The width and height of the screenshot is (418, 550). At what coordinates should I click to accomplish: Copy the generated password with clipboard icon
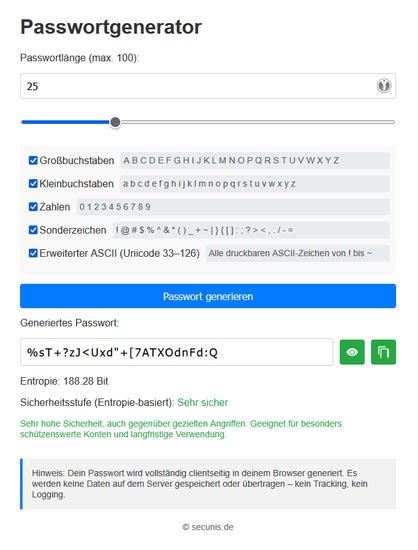pyautogui.click(x=383, y=352)
